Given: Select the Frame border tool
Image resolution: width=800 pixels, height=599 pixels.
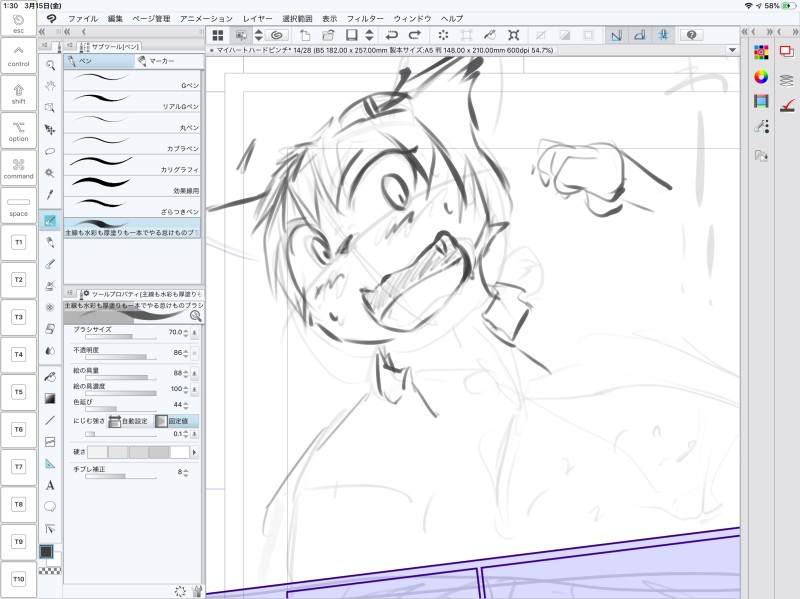Looking at the screenshot, I should (x=50, y=442).
